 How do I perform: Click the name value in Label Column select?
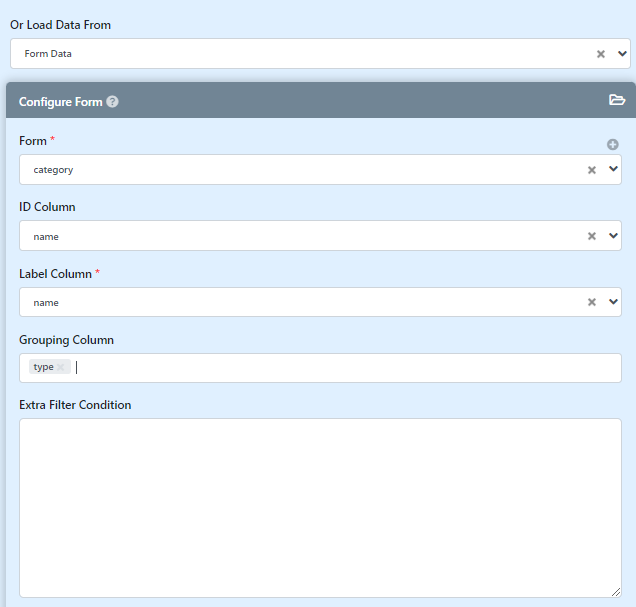click(46, 303)
